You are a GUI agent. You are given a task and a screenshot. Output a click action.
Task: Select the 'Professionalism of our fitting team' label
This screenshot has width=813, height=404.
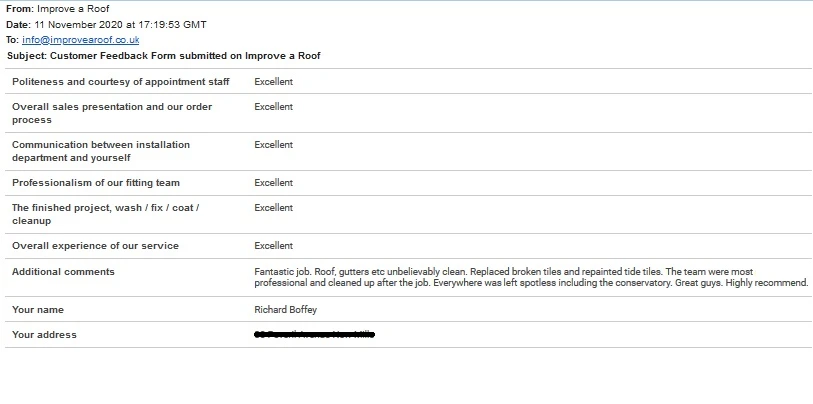pos(110,183)
